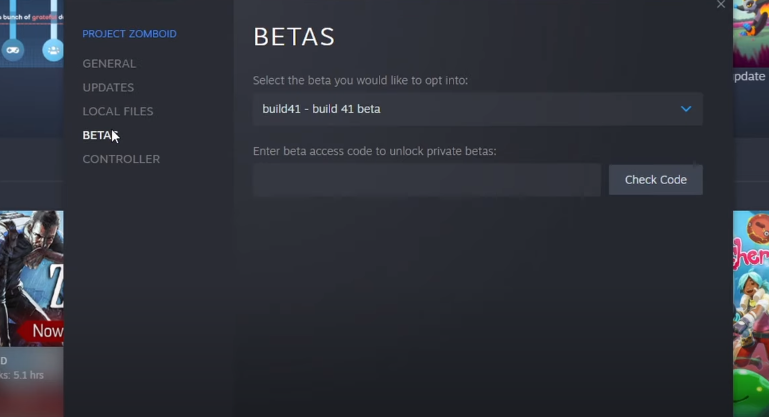
Task: Open the build41 beta combo box
Action: click(x=478, y=109)
